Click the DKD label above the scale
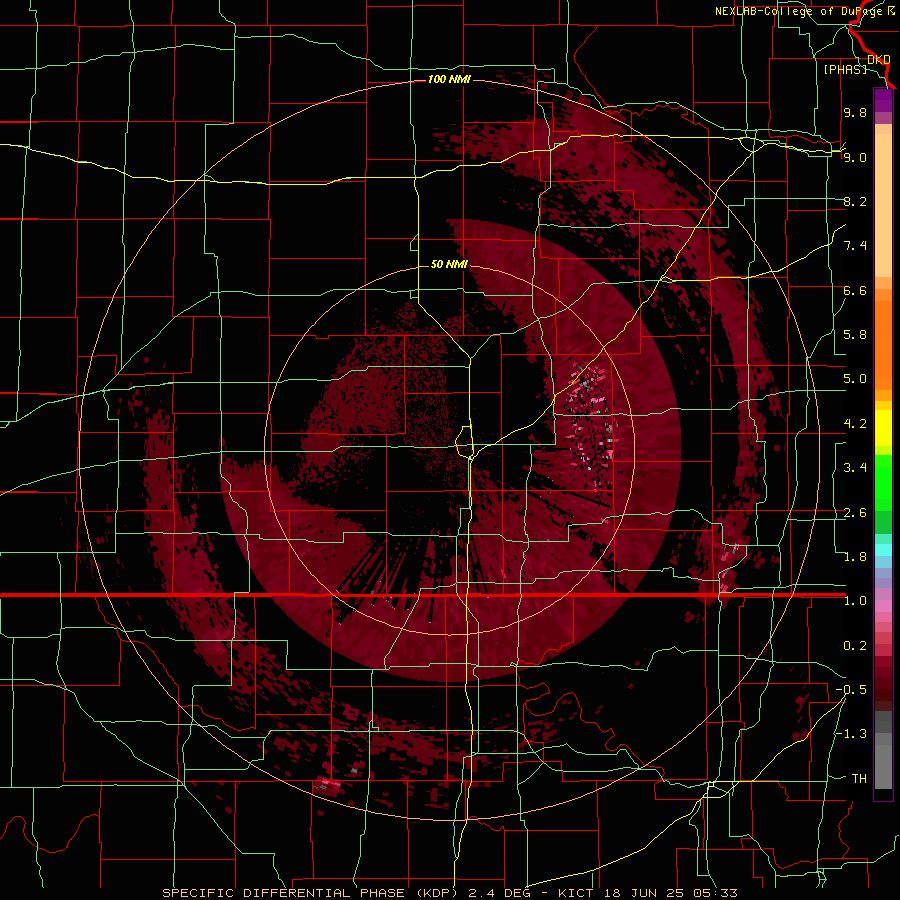Image resolution: width=900 pixels, height=900 pixels. point(878,59)
